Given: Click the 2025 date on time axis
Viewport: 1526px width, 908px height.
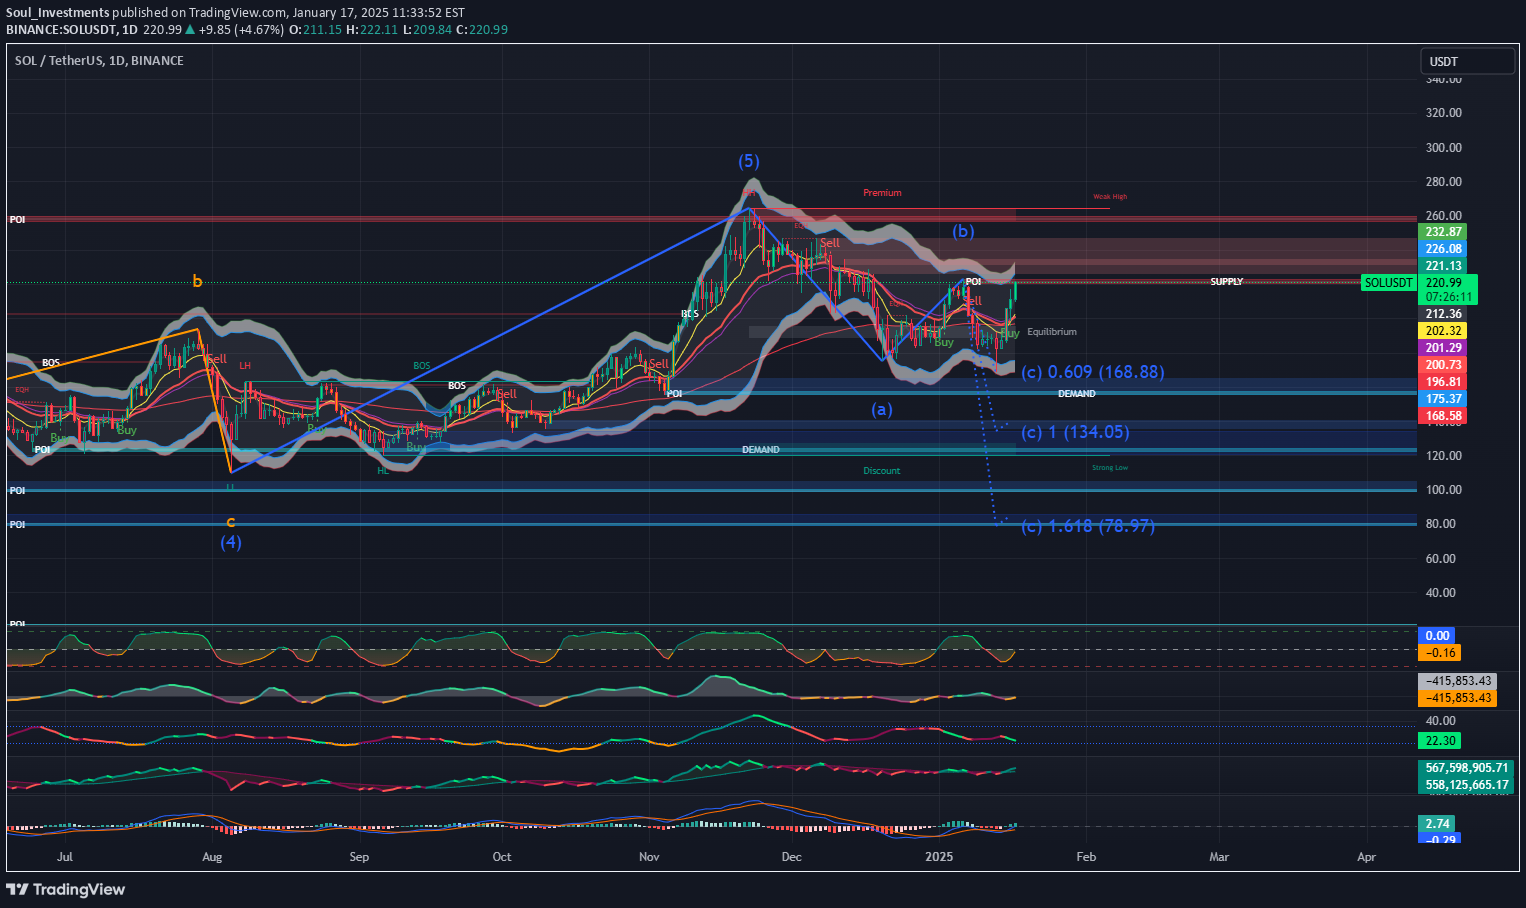Looking at the screenshot, I should click(939, 857).
